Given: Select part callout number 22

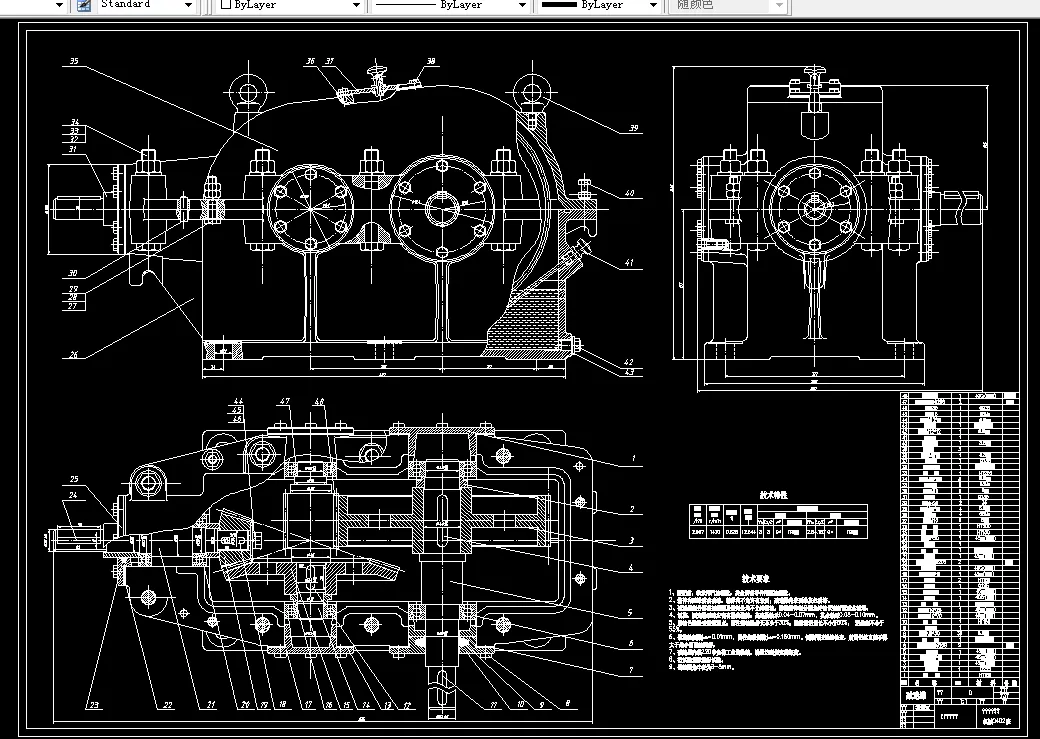Looking at the screenshot, I should click(x=168, y=705).
